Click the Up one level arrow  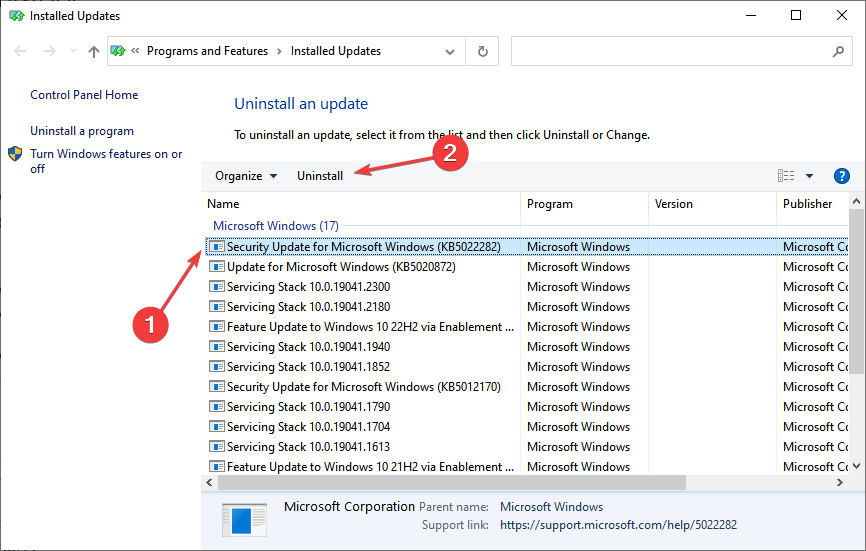[94, 51]
